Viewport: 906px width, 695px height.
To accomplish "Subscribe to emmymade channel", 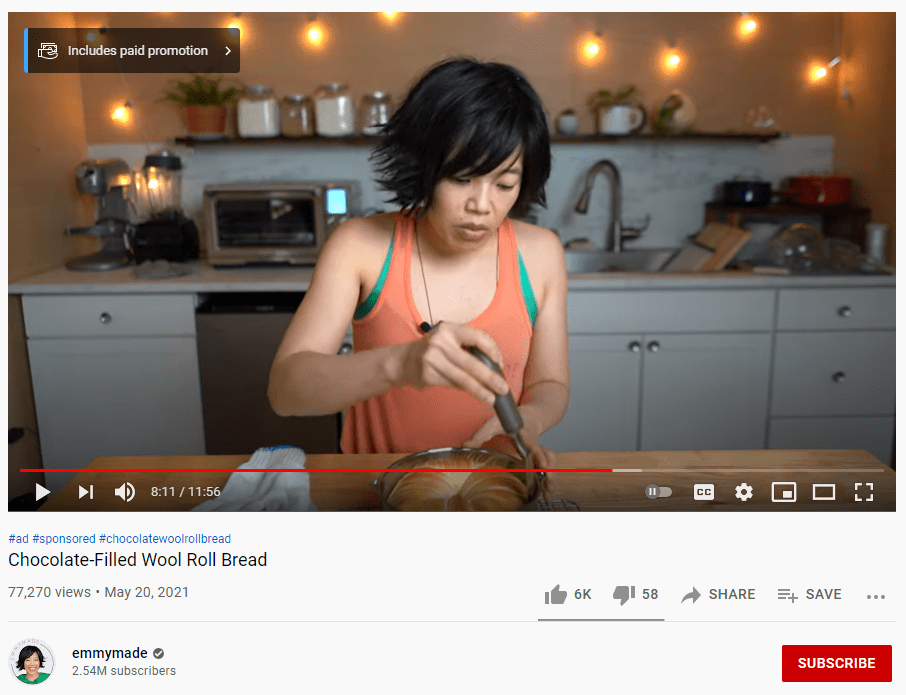I will [837, 663].
